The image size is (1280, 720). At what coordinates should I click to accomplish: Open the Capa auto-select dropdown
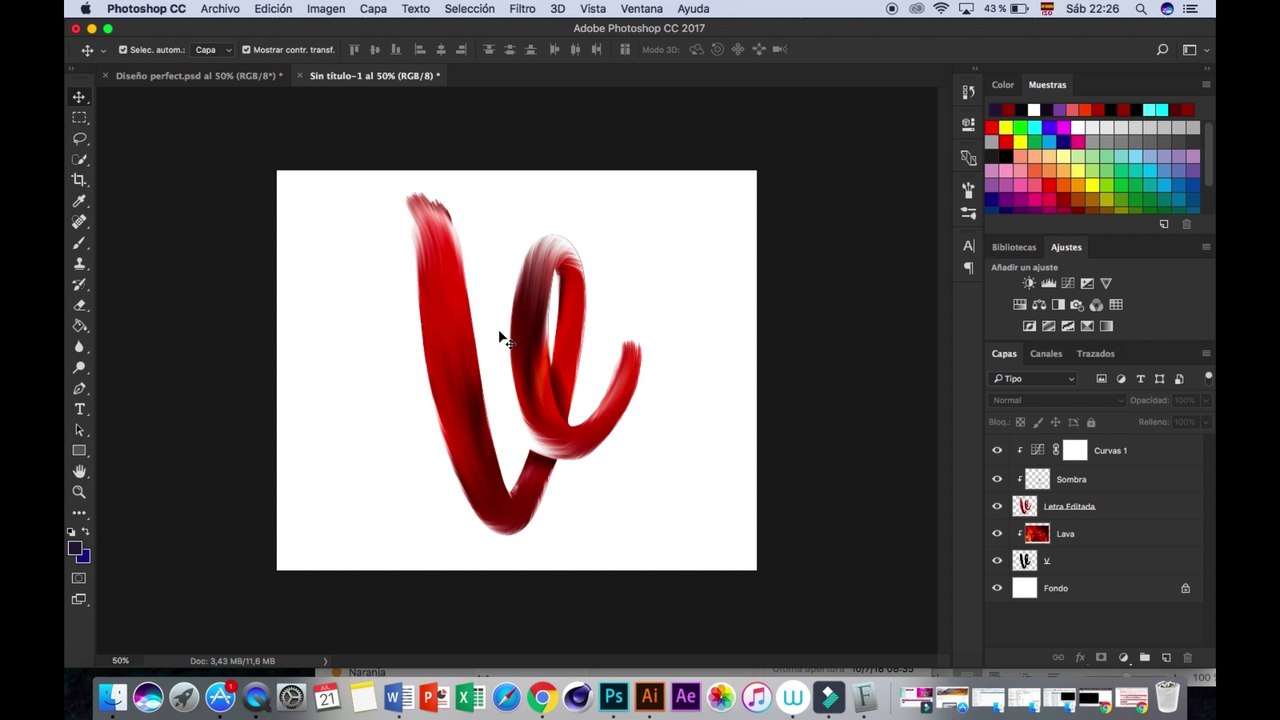[x=212, y=50]
